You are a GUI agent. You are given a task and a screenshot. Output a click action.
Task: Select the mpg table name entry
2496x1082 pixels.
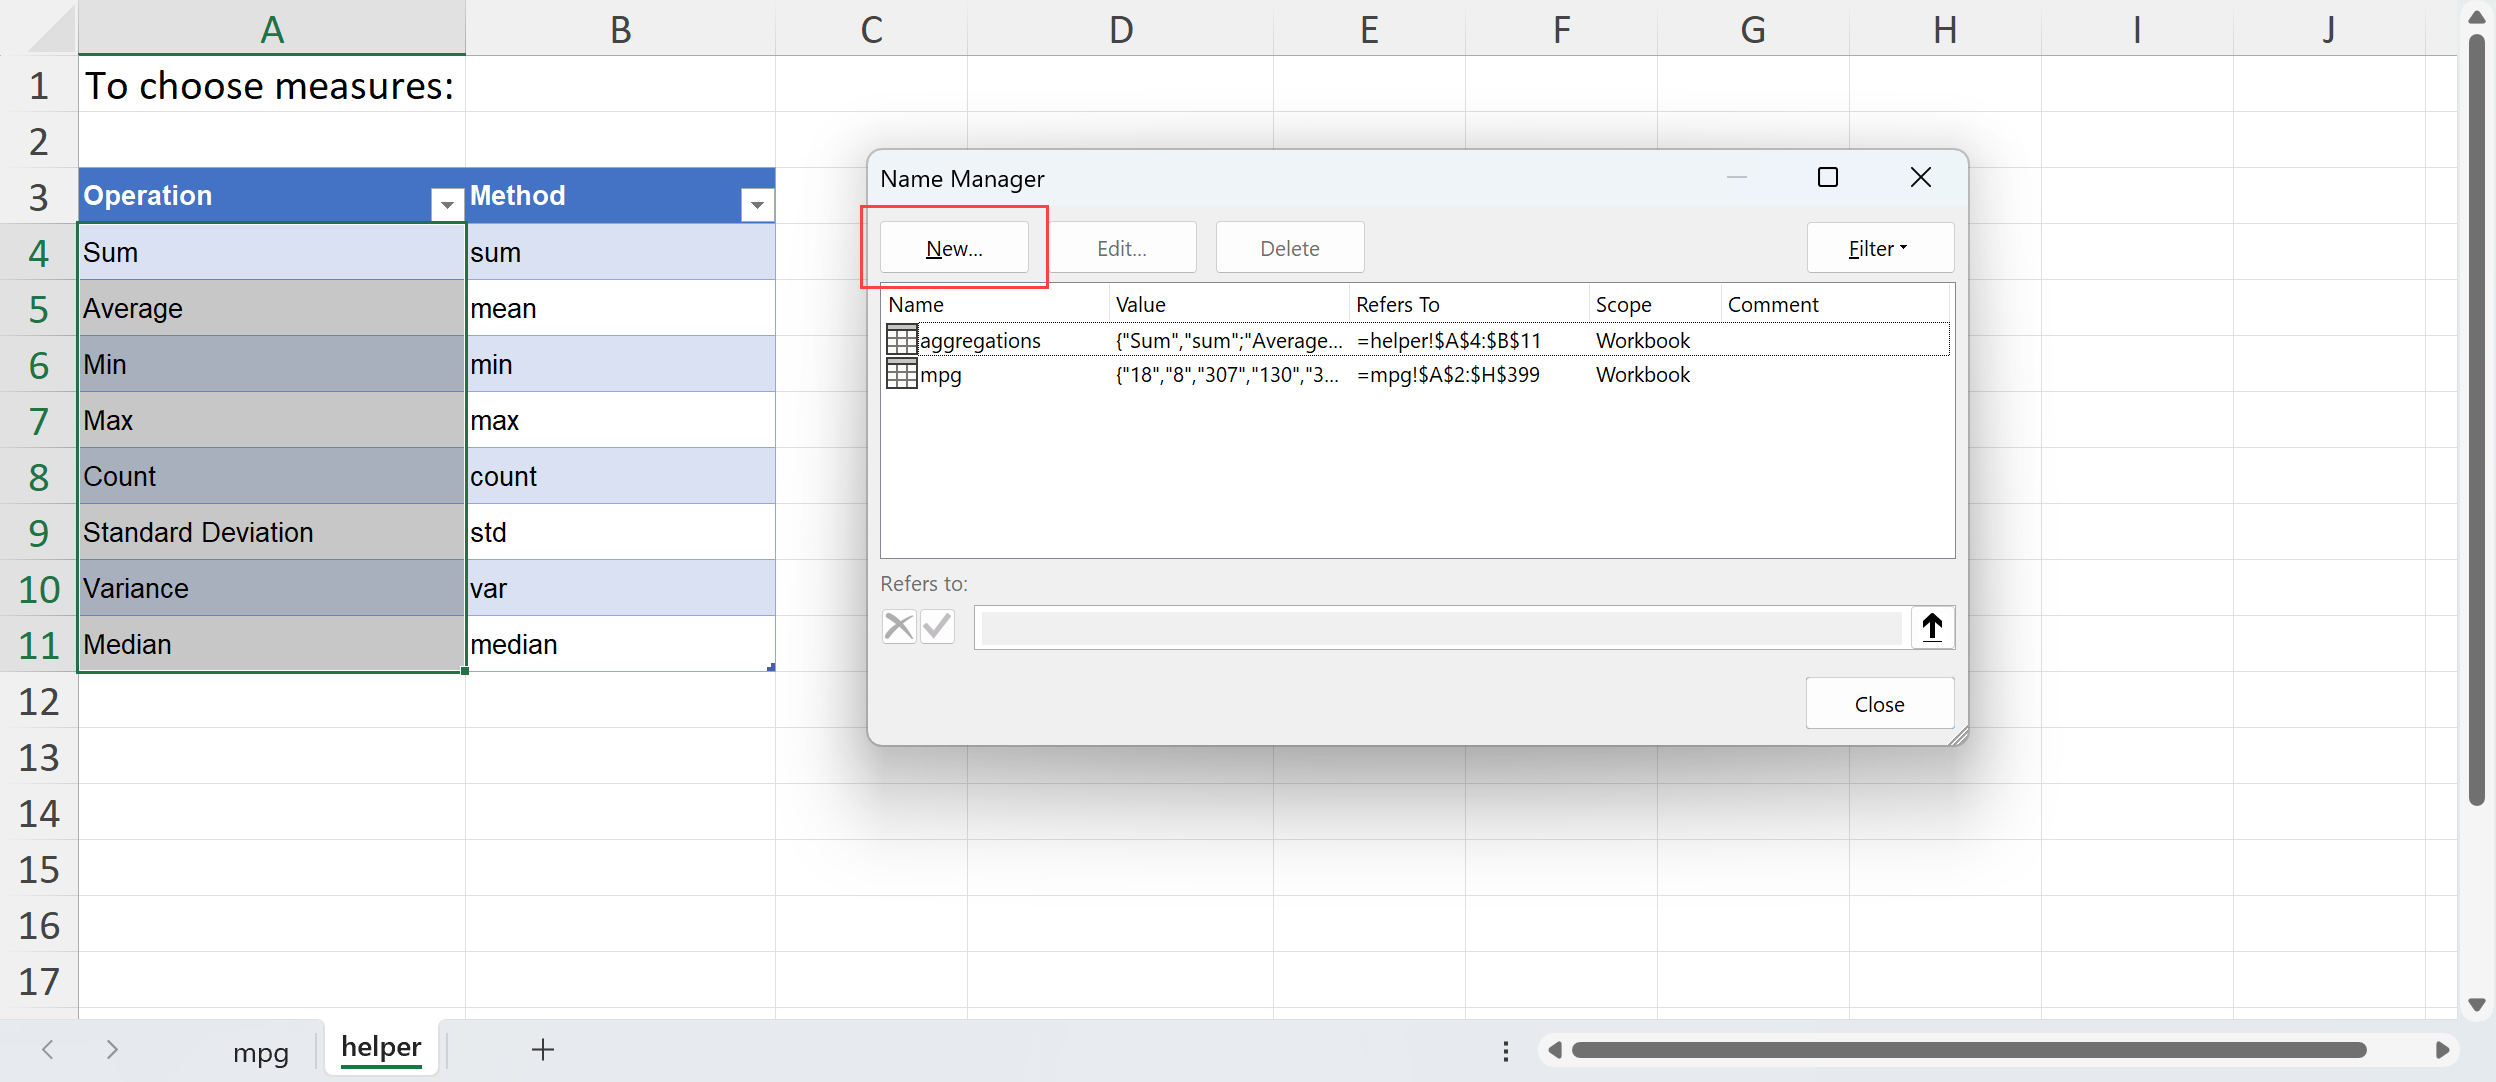point(940,375)
